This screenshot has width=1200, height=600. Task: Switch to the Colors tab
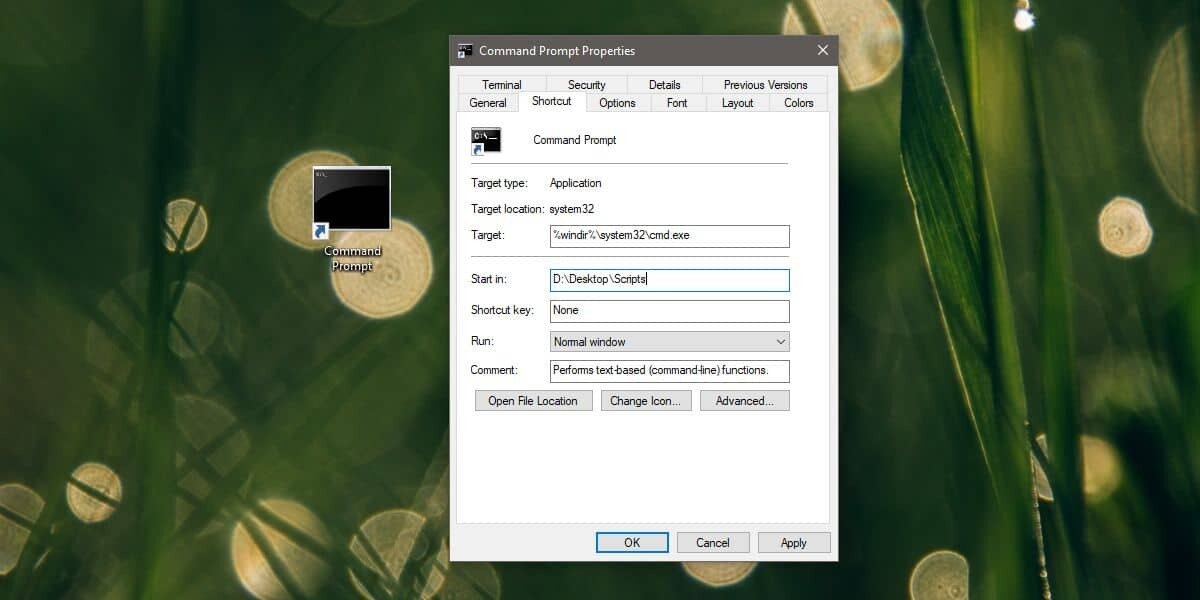point(797,102)
